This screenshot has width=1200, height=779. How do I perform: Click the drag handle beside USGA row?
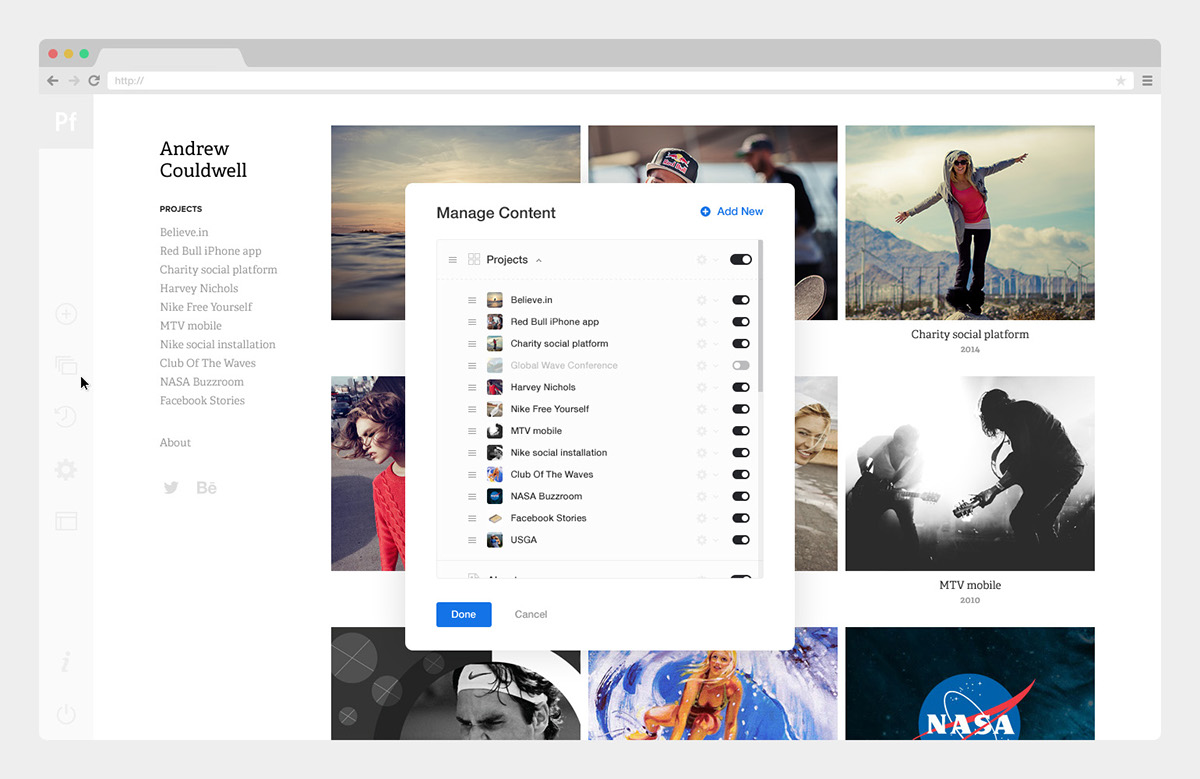click(x=472, y=540)
